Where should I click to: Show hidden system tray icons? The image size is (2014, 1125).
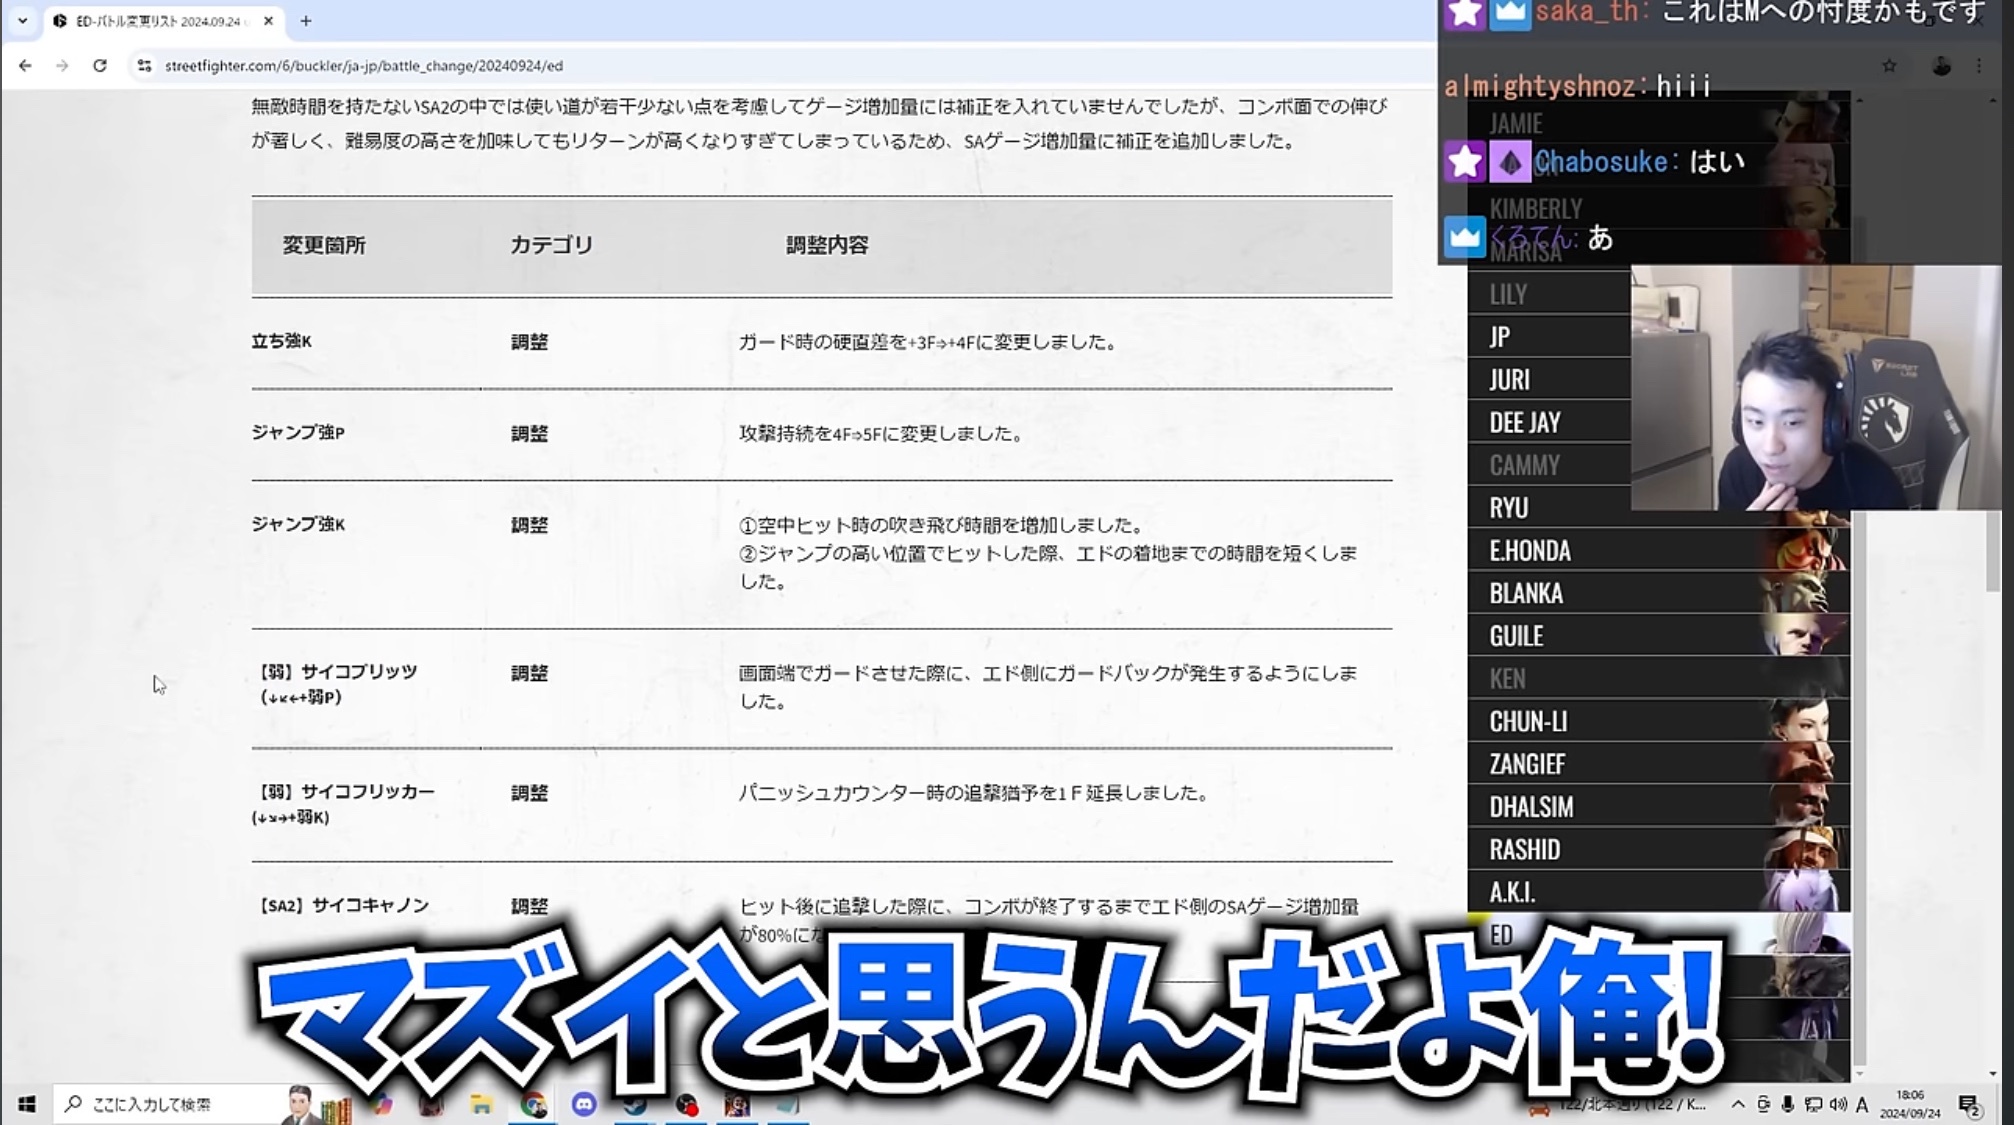tap(1738, 1104)
